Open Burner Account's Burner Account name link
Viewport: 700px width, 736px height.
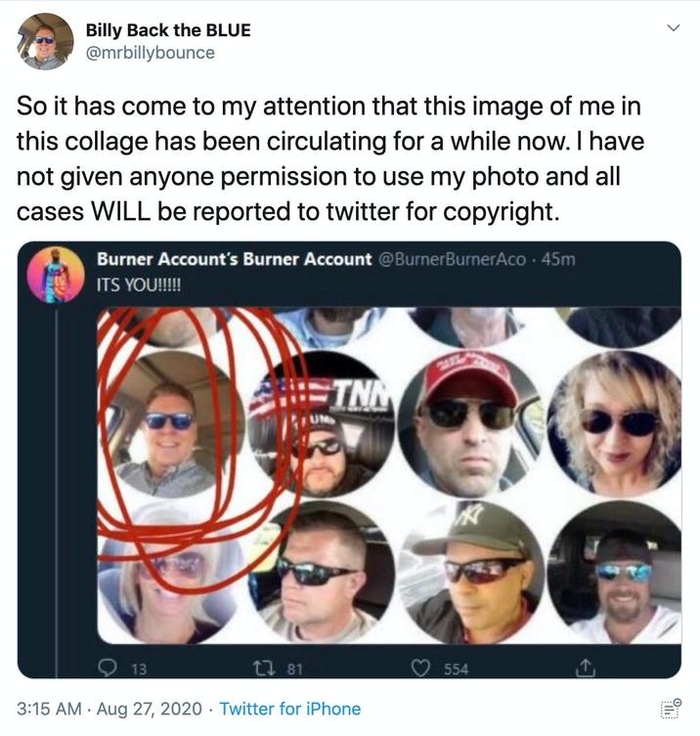234,259
